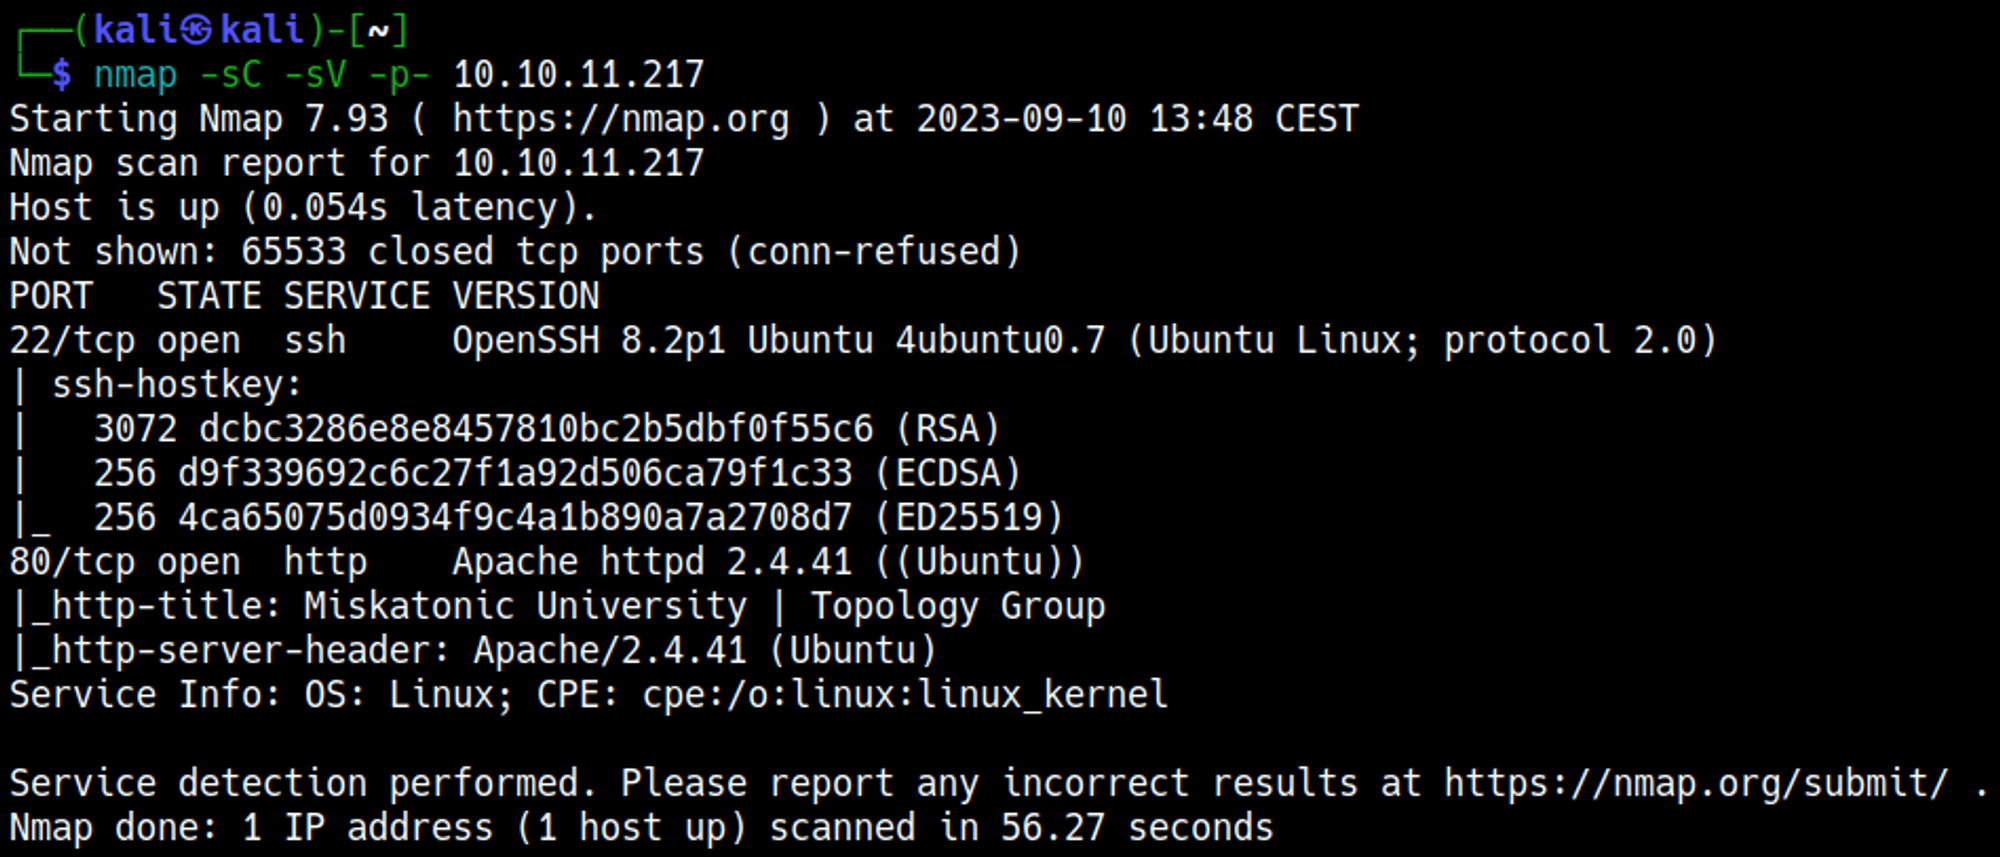Click the ED25519 hostkey fingerprint
This screenshot has width=2000, height=857.
tap(515, 518)
